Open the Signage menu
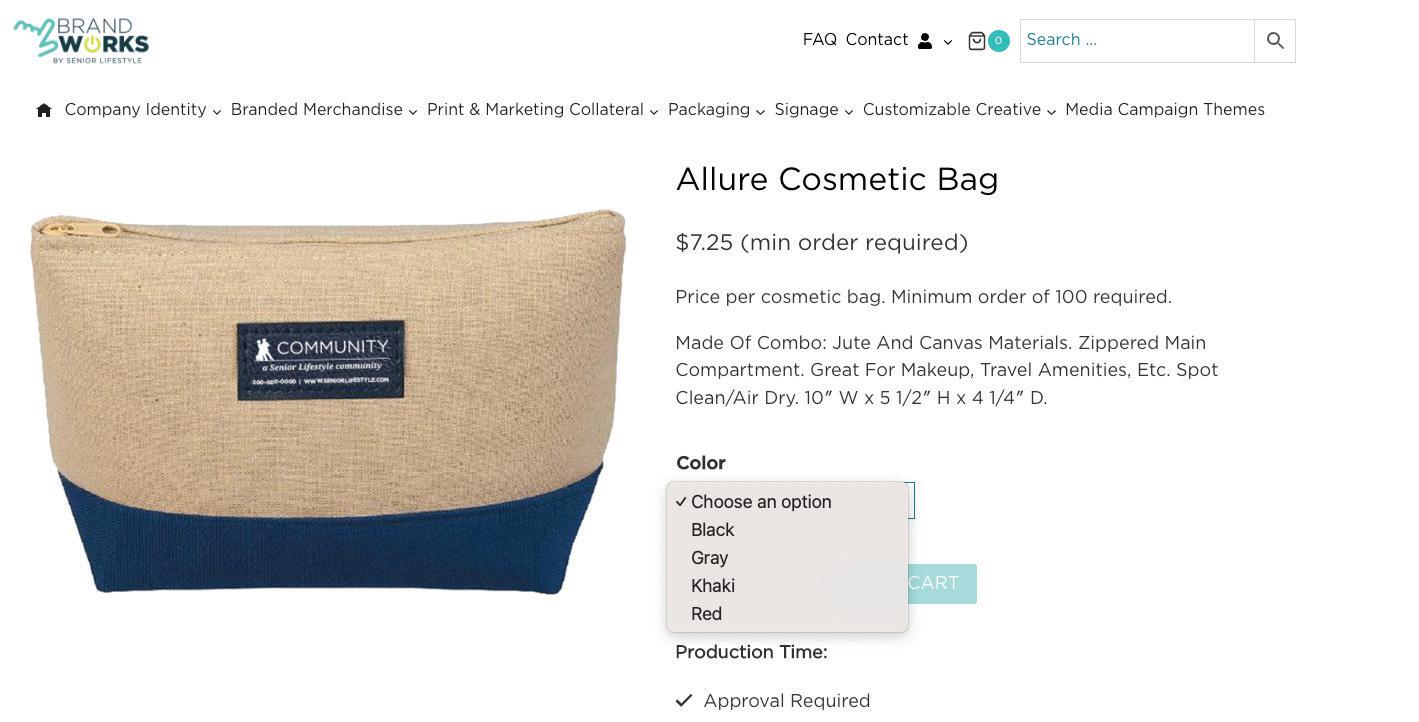Screen dimensions: 1419x722 click(814, 110)
